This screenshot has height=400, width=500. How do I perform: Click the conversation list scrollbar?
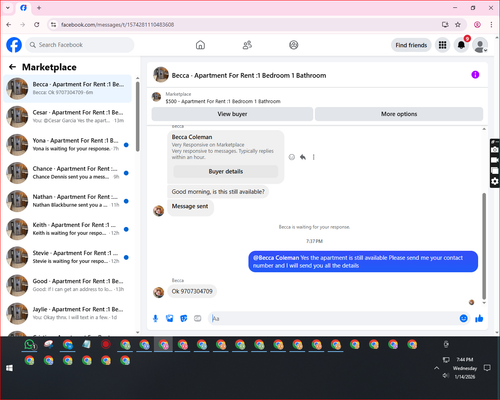coord(137,117)
